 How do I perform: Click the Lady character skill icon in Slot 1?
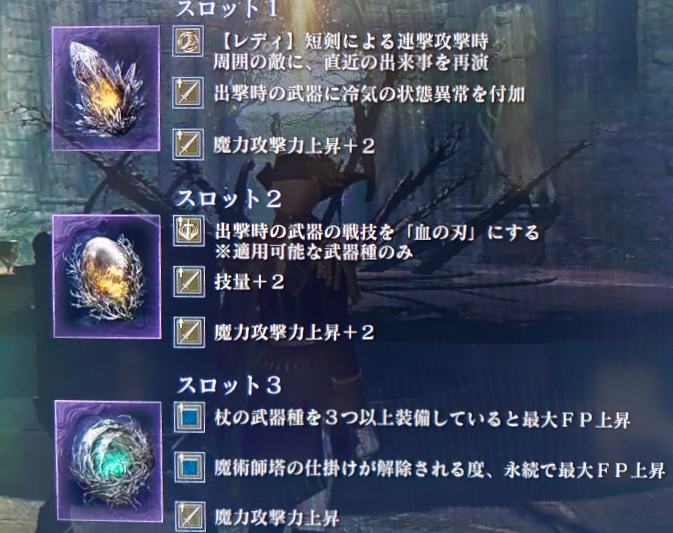pyautogui.click(x=188, y=41)
